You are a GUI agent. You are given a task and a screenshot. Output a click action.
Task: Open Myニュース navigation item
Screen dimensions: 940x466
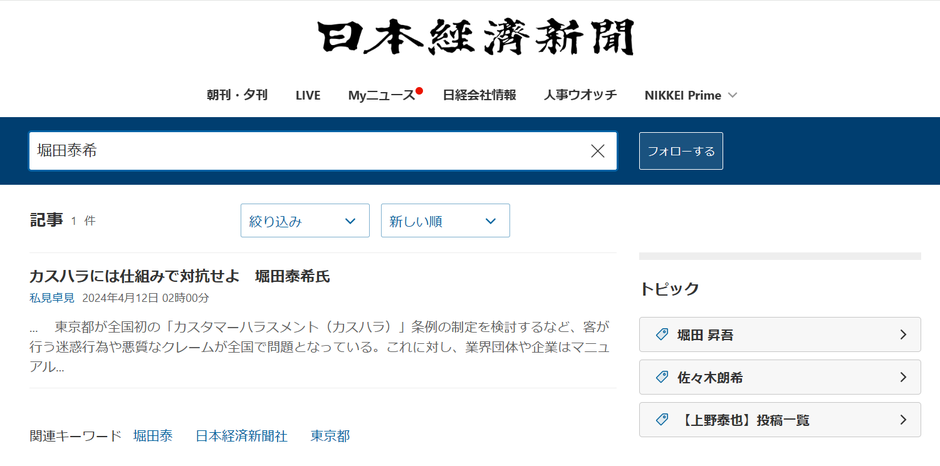pos(381,95)
